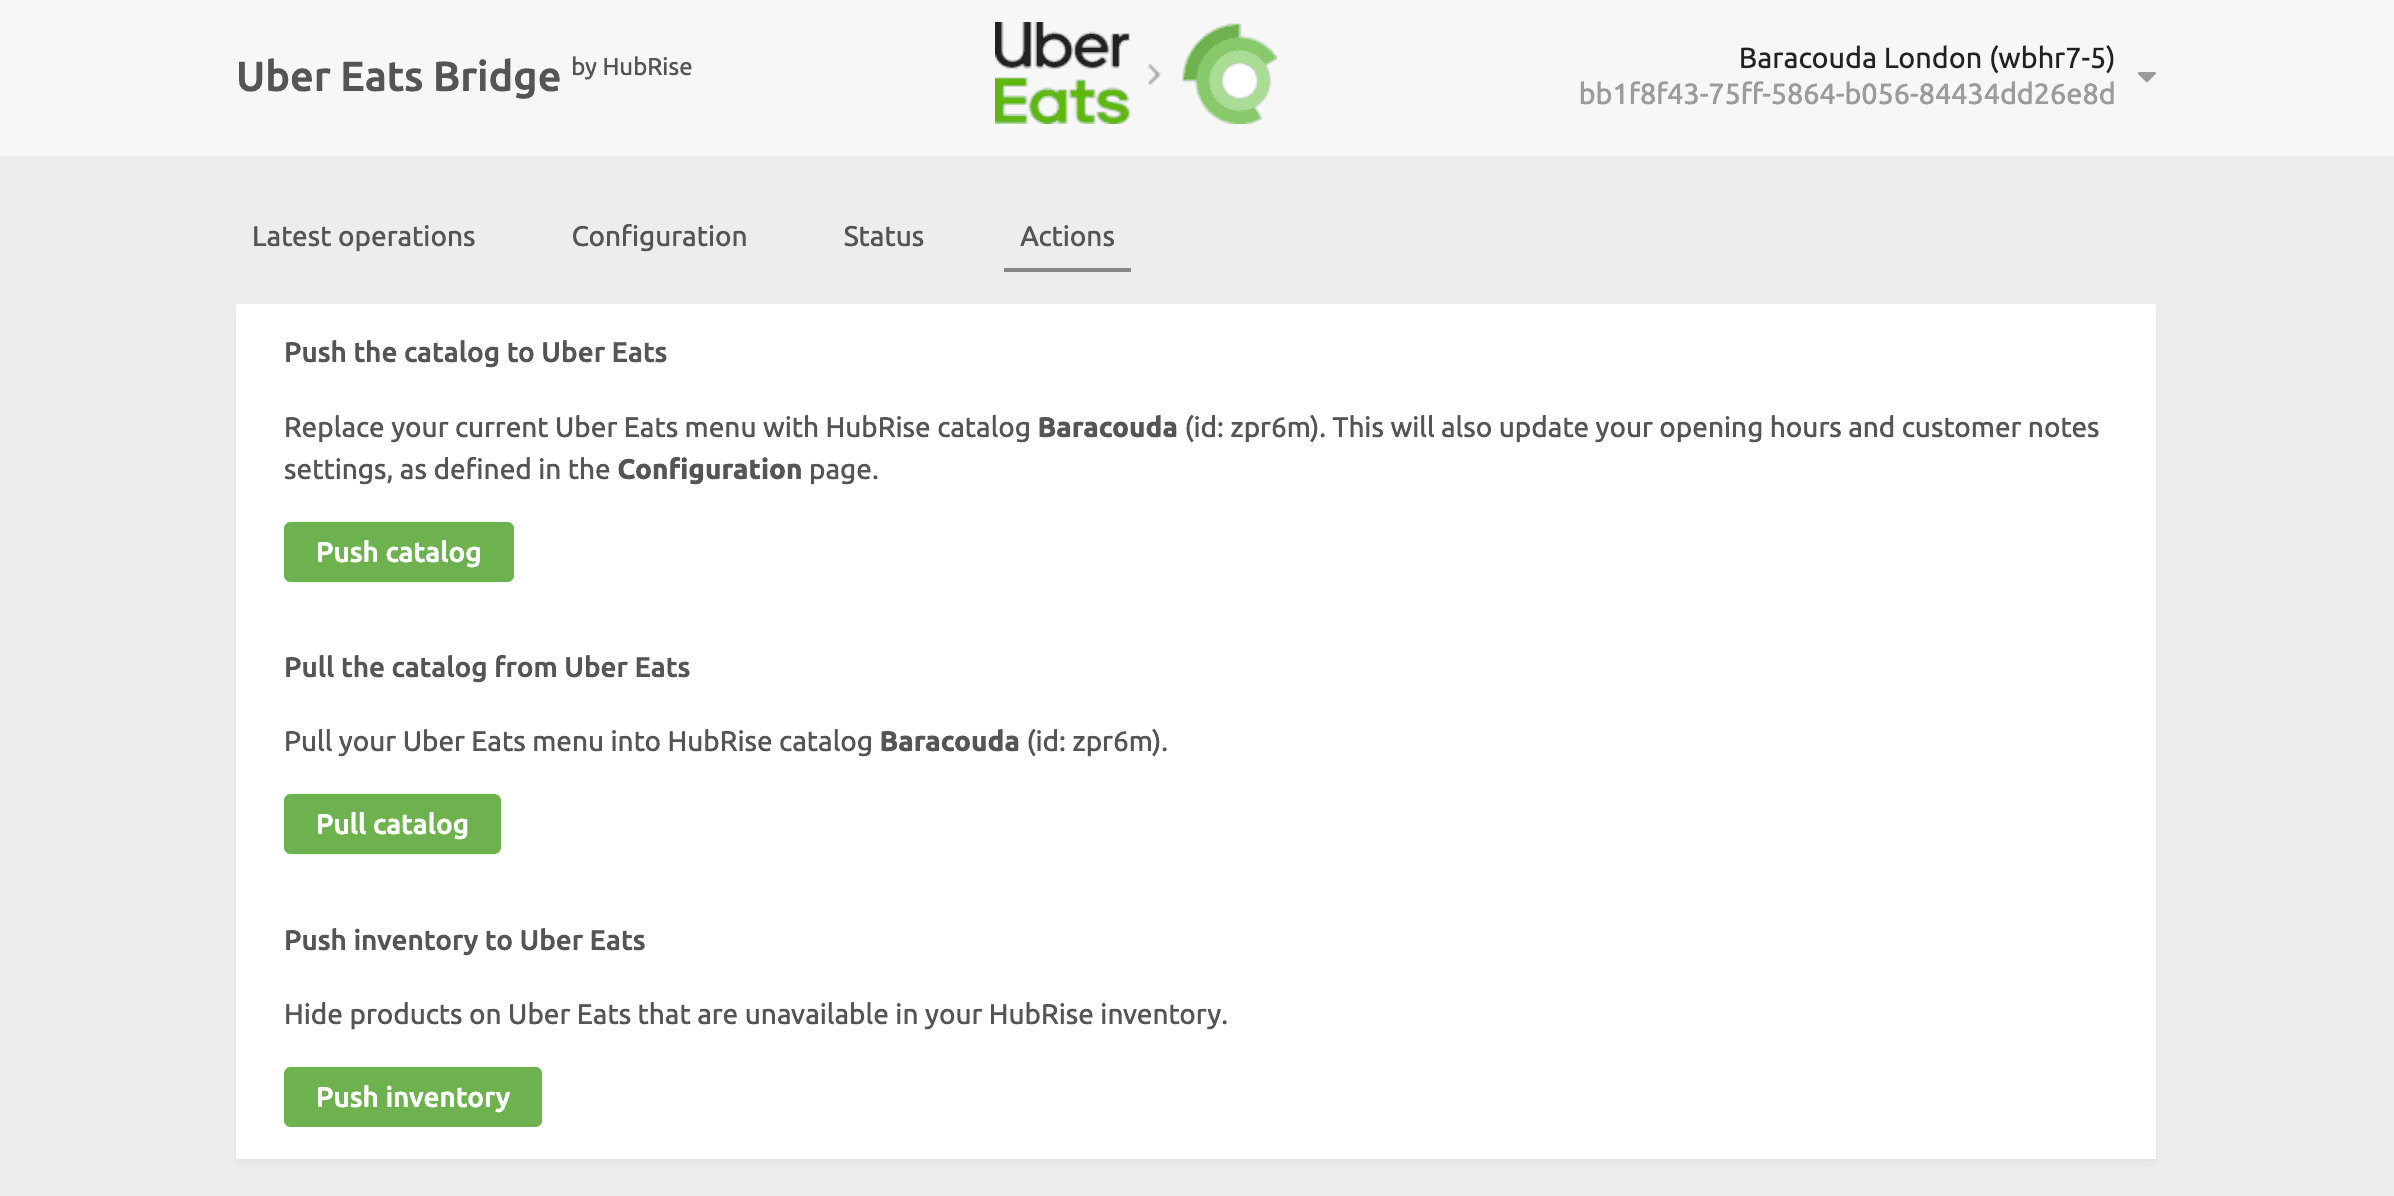Click the green HubRise circular logo
Screen dimensions: 2394x1196
[x=1231, y=75]
